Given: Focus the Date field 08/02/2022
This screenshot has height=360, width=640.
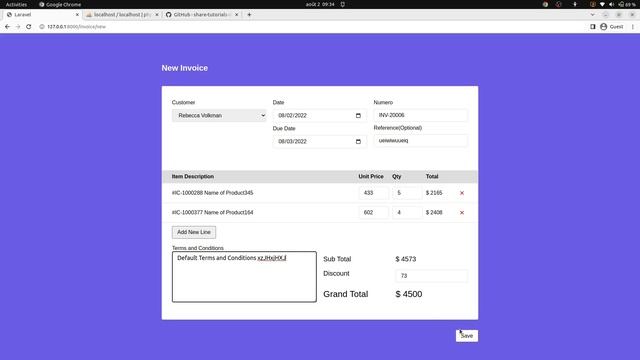Looking at the screenshot, I should click(x=320, y=116).
